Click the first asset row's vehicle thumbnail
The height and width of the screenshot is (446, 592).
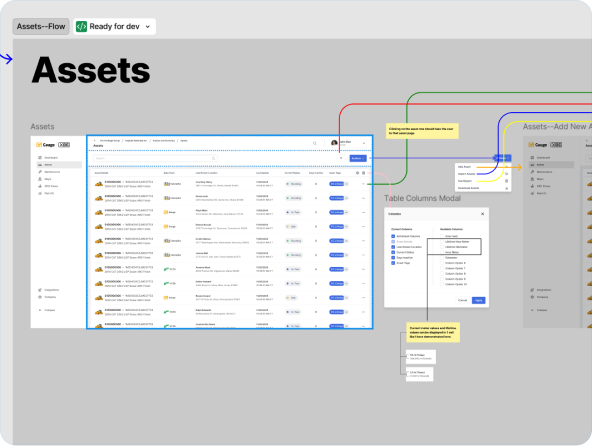click(99, 184)
